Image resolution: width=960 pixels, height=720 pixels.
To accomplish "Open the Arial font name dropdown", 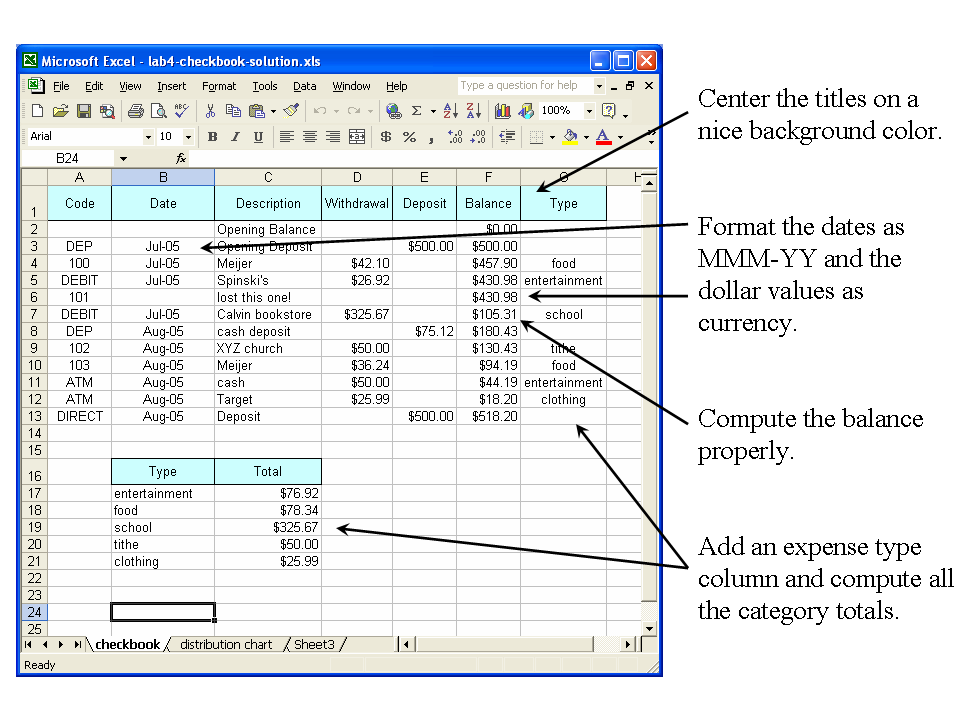I will point(149,137).
